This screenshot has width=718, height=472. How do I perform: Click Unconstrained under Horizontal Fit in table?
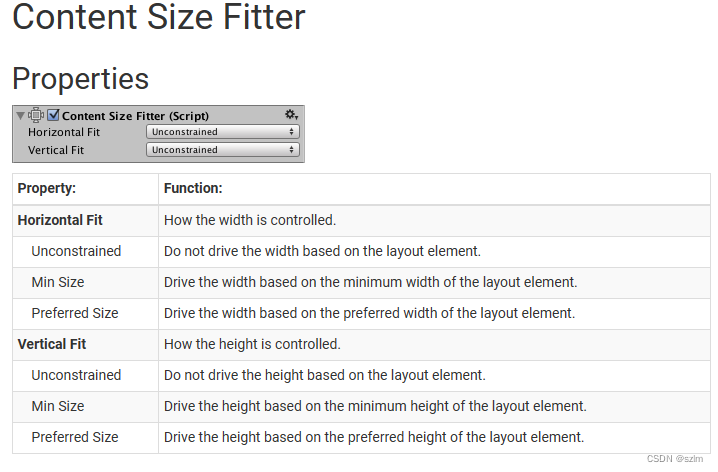click(76, 251)
